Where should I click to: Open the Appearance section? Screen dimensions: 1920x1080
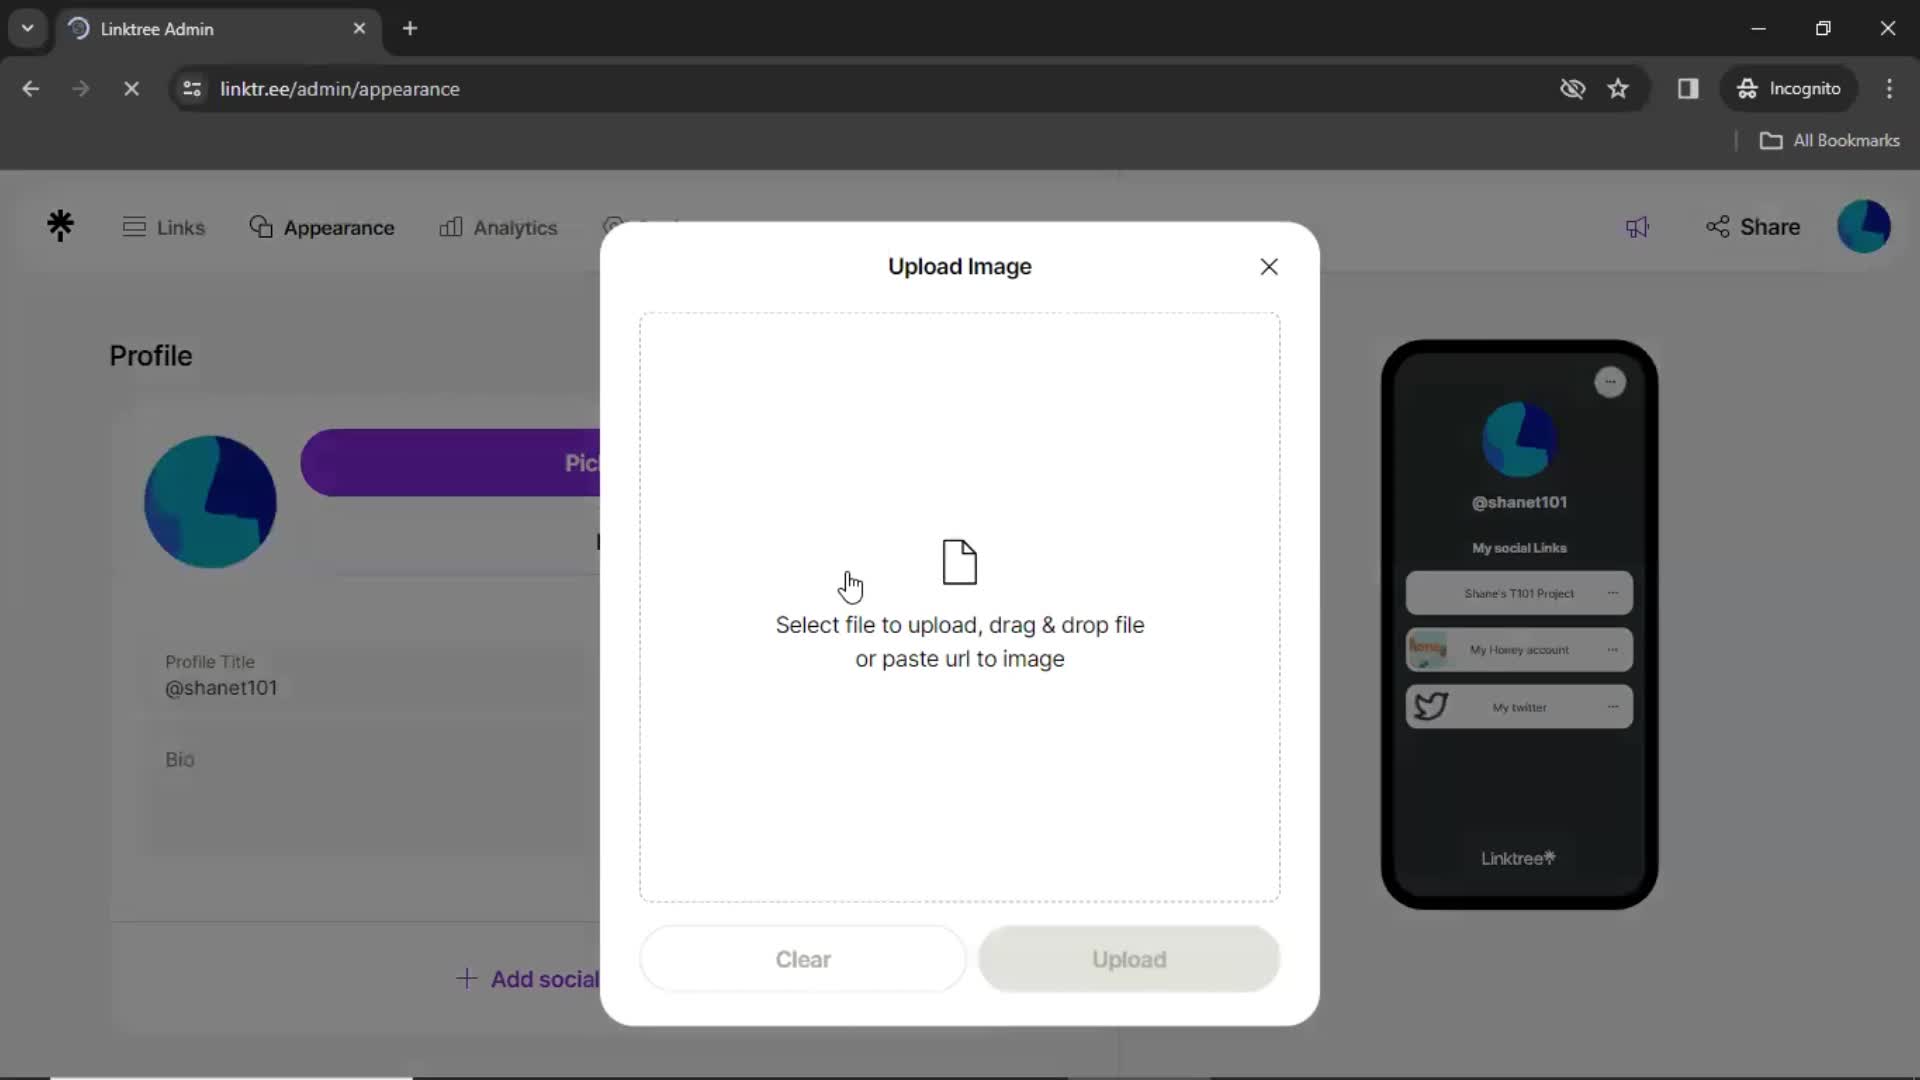pos(322,227)
